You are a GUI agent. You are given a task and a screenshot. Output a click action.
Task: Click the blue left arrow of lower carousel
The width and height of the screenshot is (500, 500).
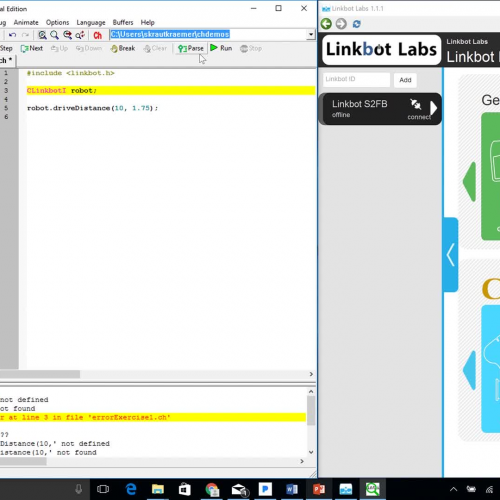pyautogui.click(x=469, y=370)
